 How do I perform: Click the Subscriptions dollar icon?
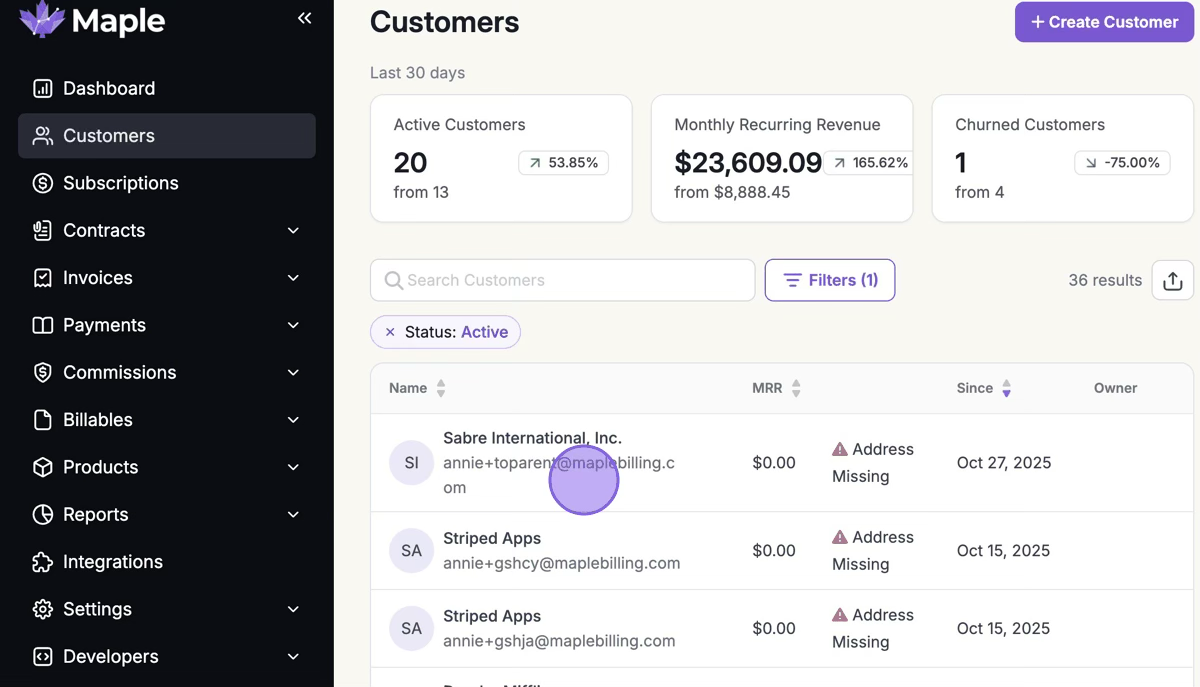42,183
